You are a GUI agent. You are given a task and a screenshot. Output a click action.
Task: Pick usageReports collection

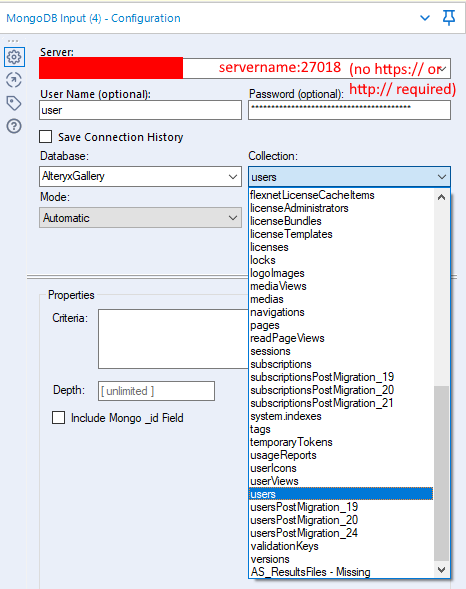(341, 455)
